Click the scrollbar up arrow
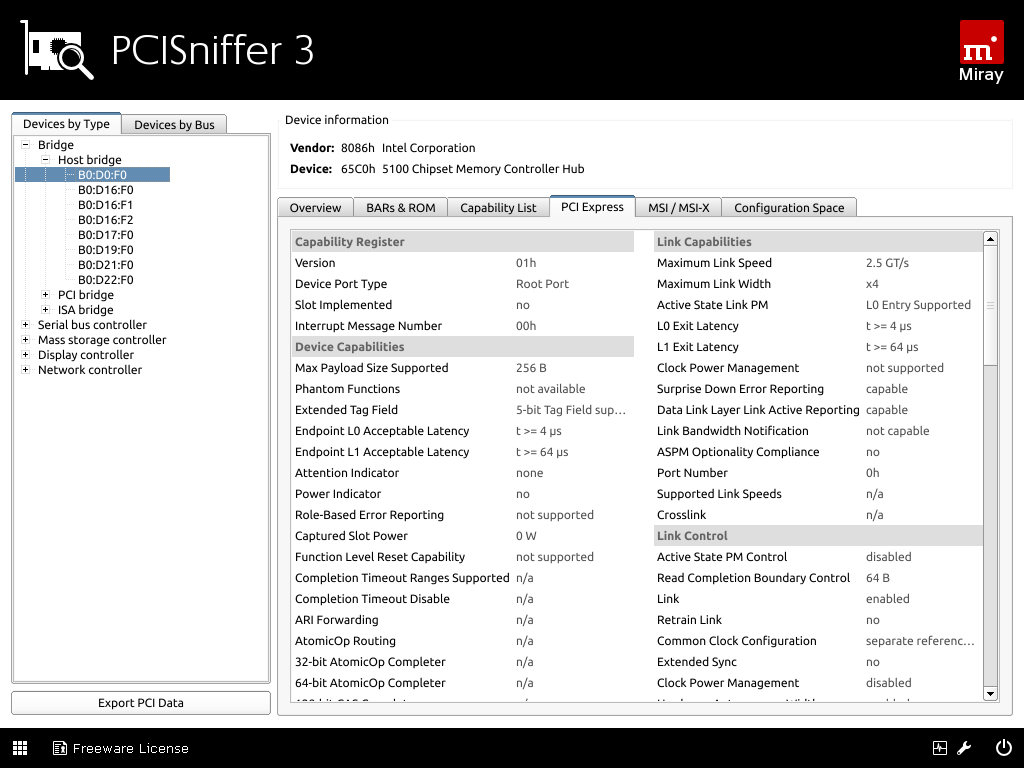This screenshot has height=768, width=1024. click(x=990, y=239)
